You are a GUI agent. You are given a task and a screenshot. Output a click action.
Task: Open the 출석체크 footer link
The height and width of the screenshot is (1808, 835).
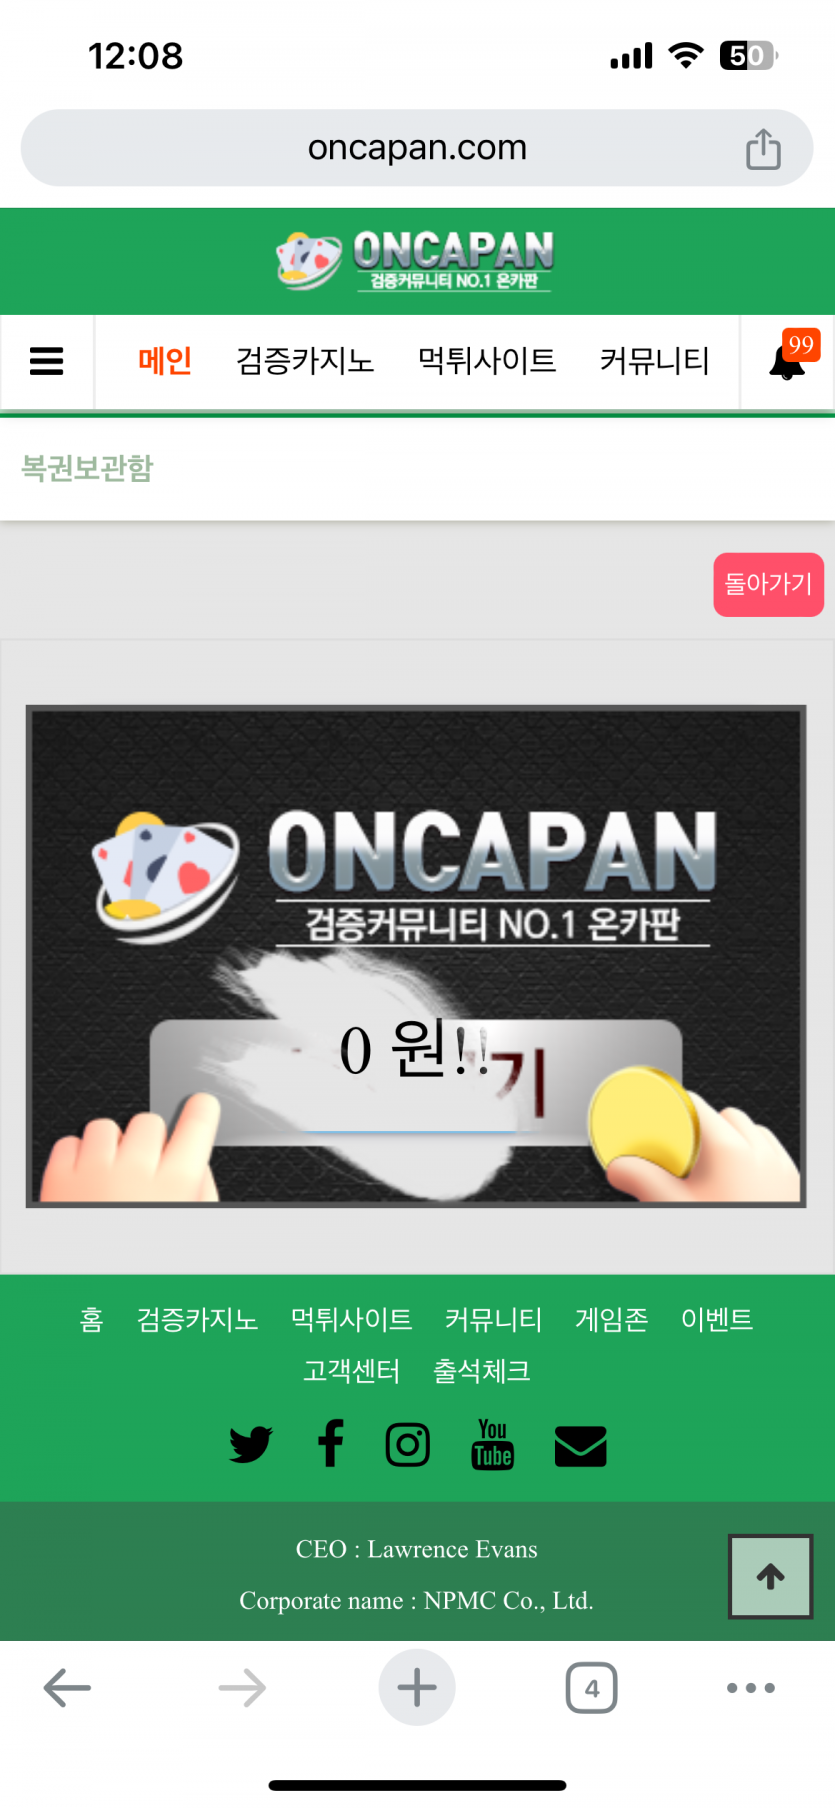482,1371
